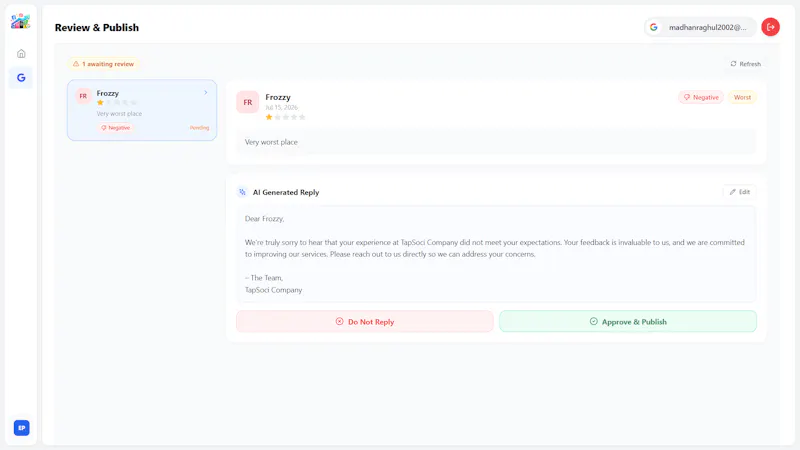Click the Negative tag on list card
The width and height of the screenshot is (800, 450).
coord(115,128)
